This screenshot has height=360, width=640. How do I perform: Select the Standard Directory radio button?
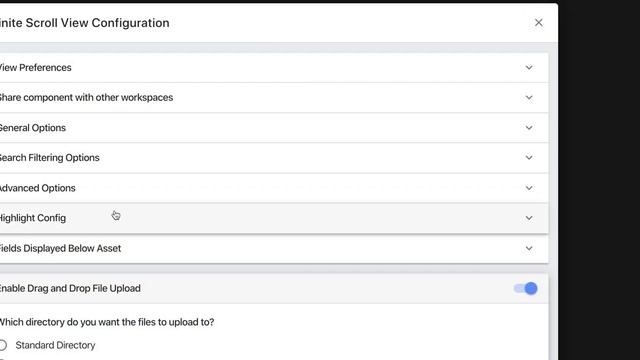(x=2, y=345)
